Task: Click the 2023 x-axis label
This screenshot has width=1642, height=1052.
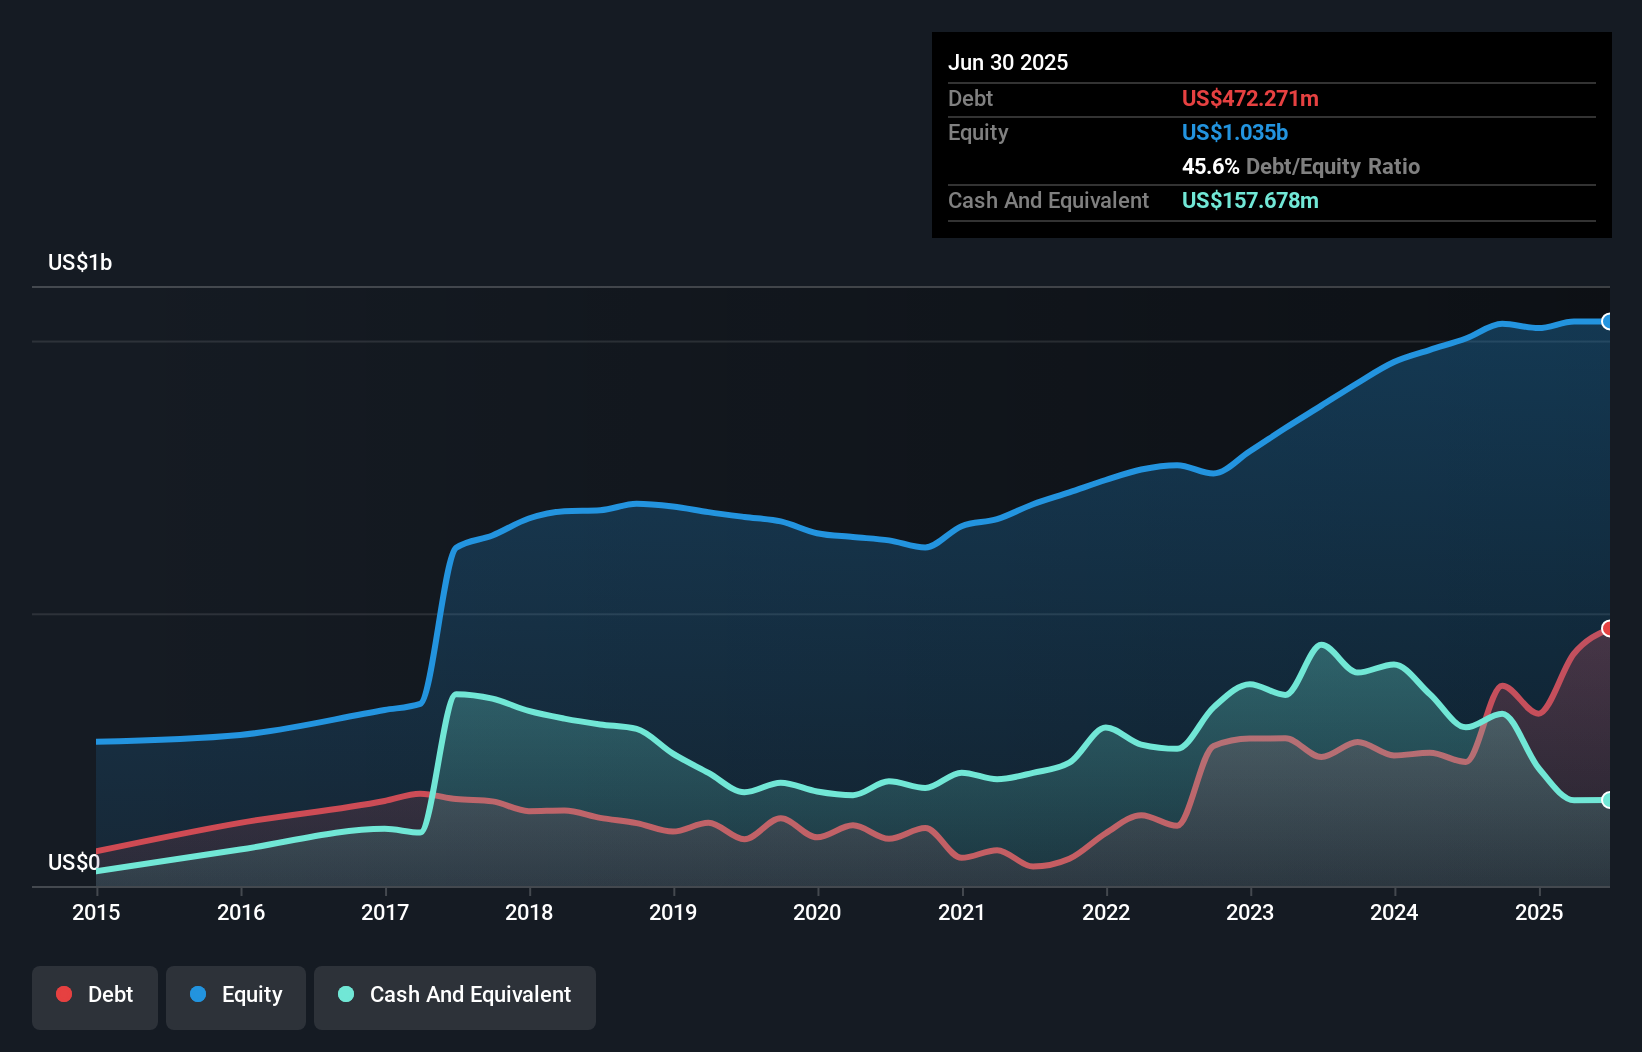Action: pyautogui.click(x=1250, y=912)
